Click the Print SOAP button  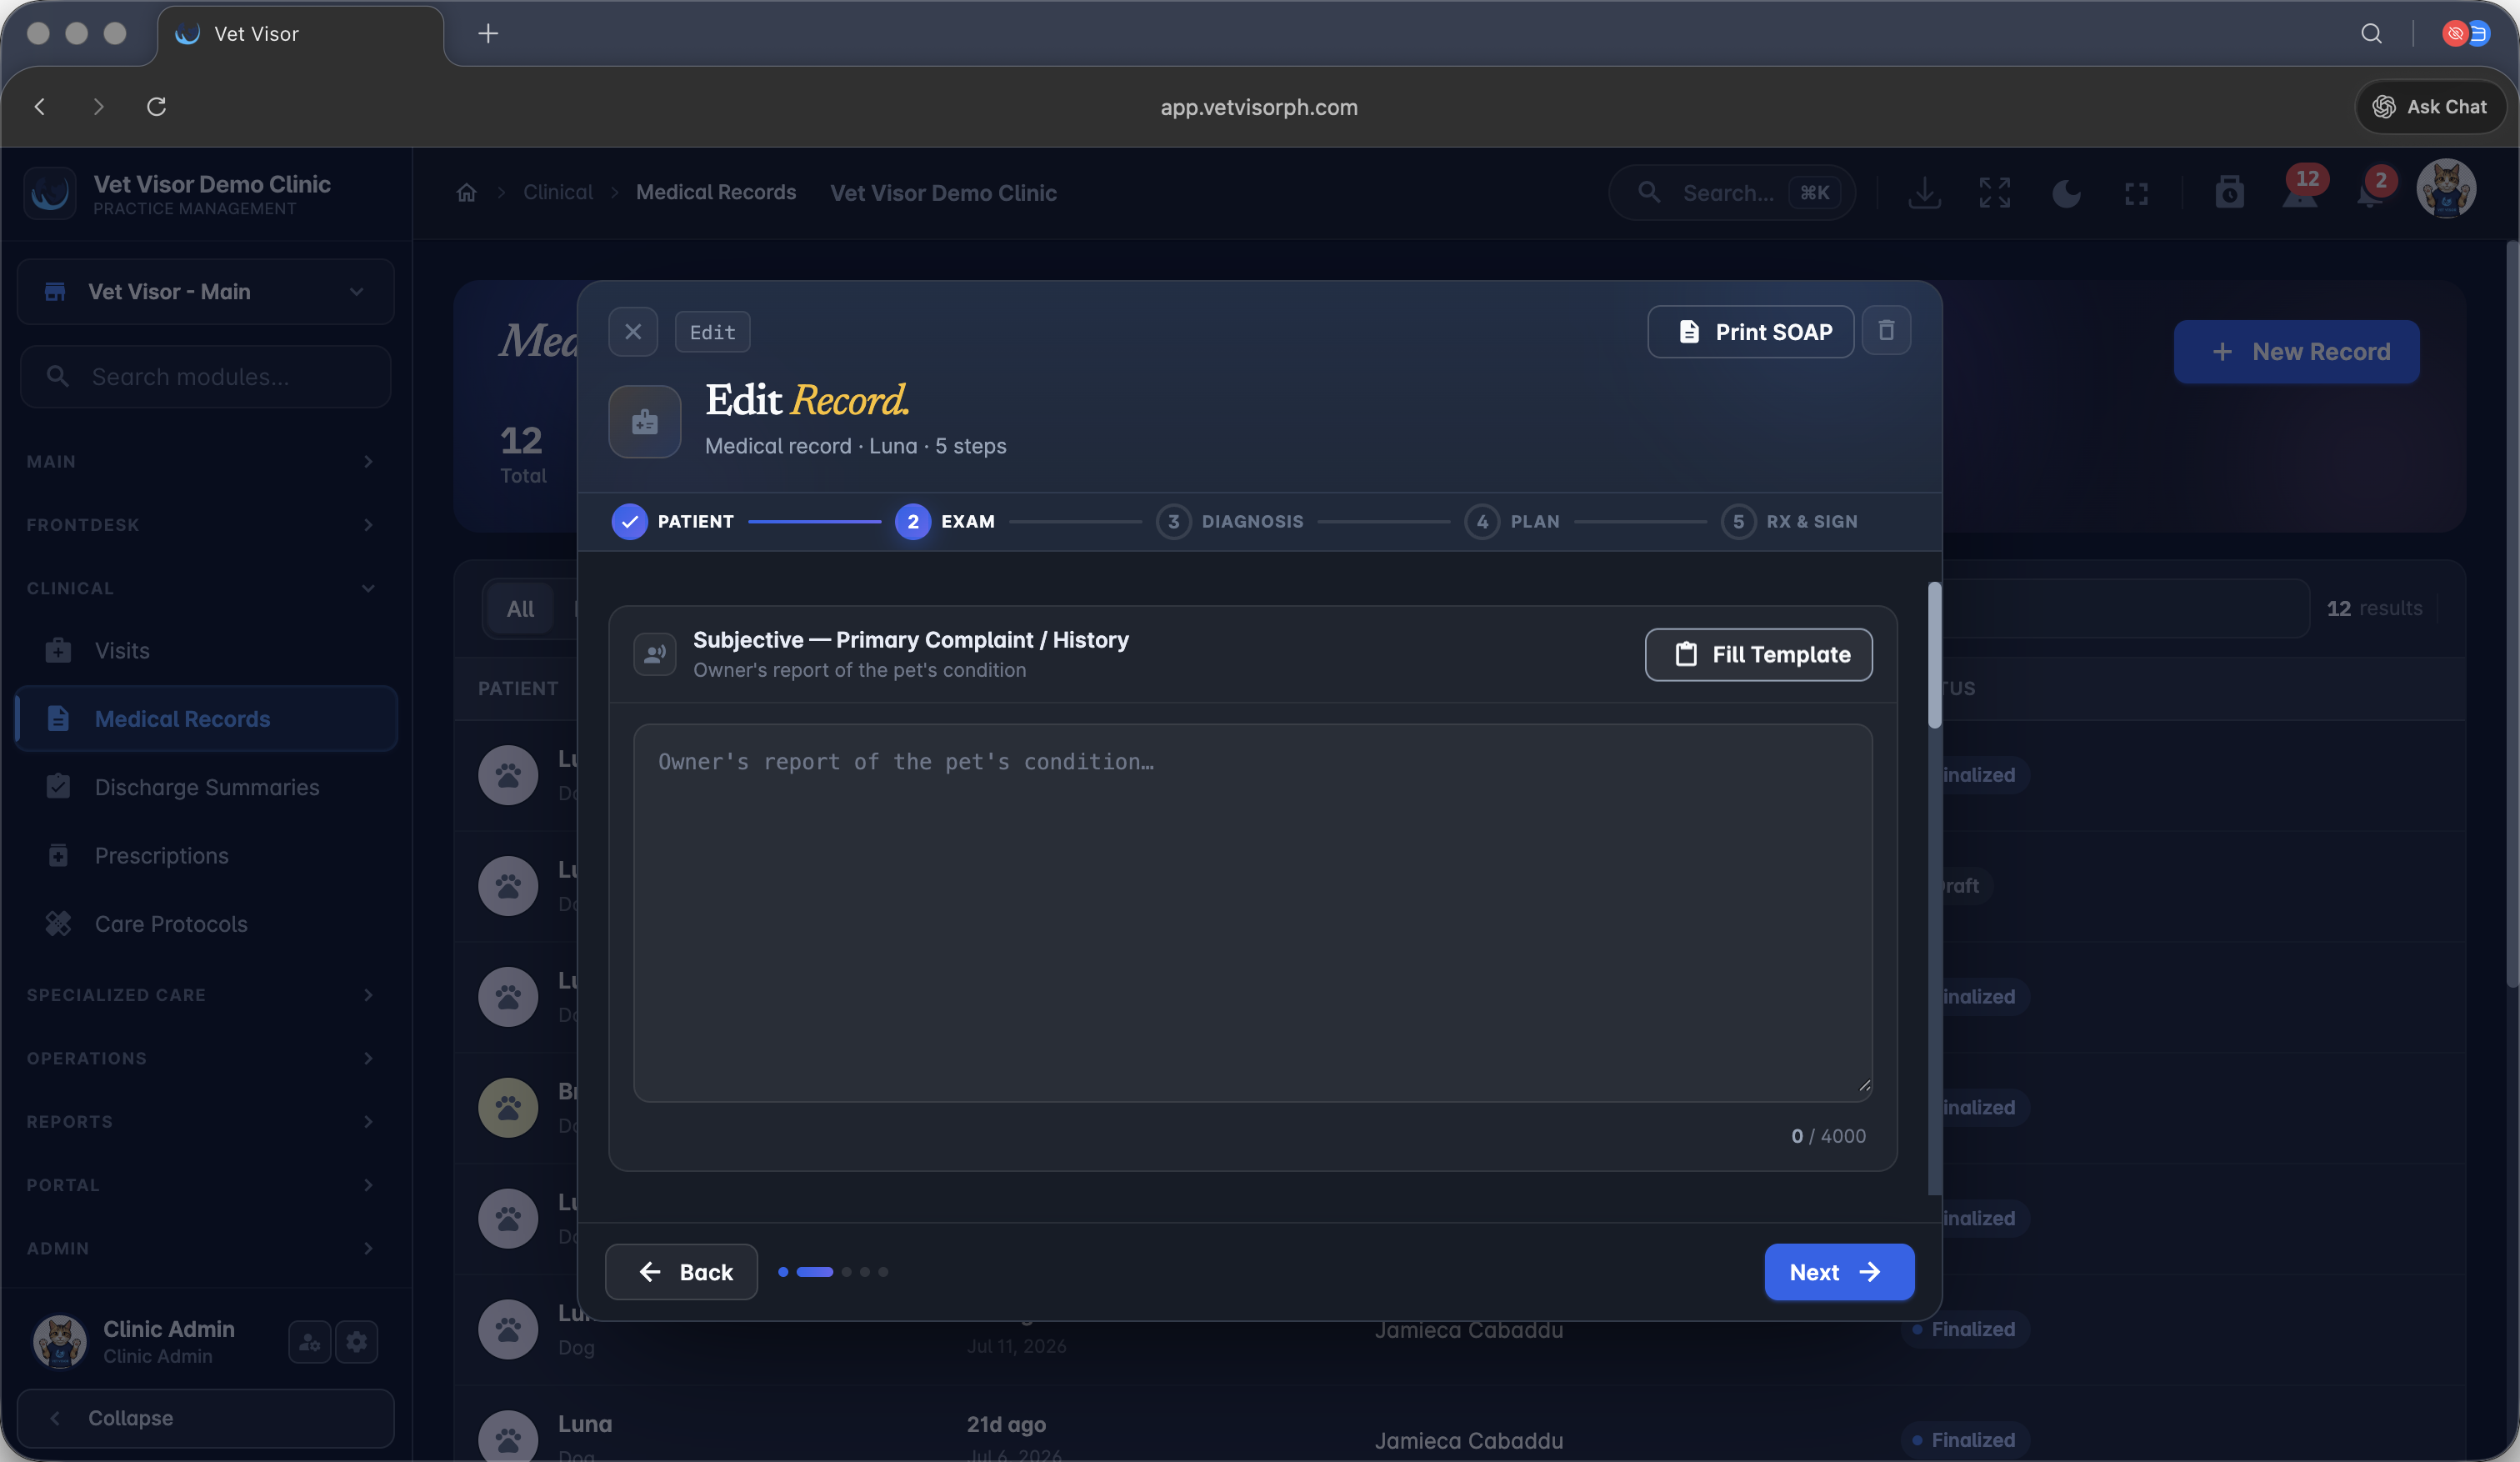(x=1750, y=332)
